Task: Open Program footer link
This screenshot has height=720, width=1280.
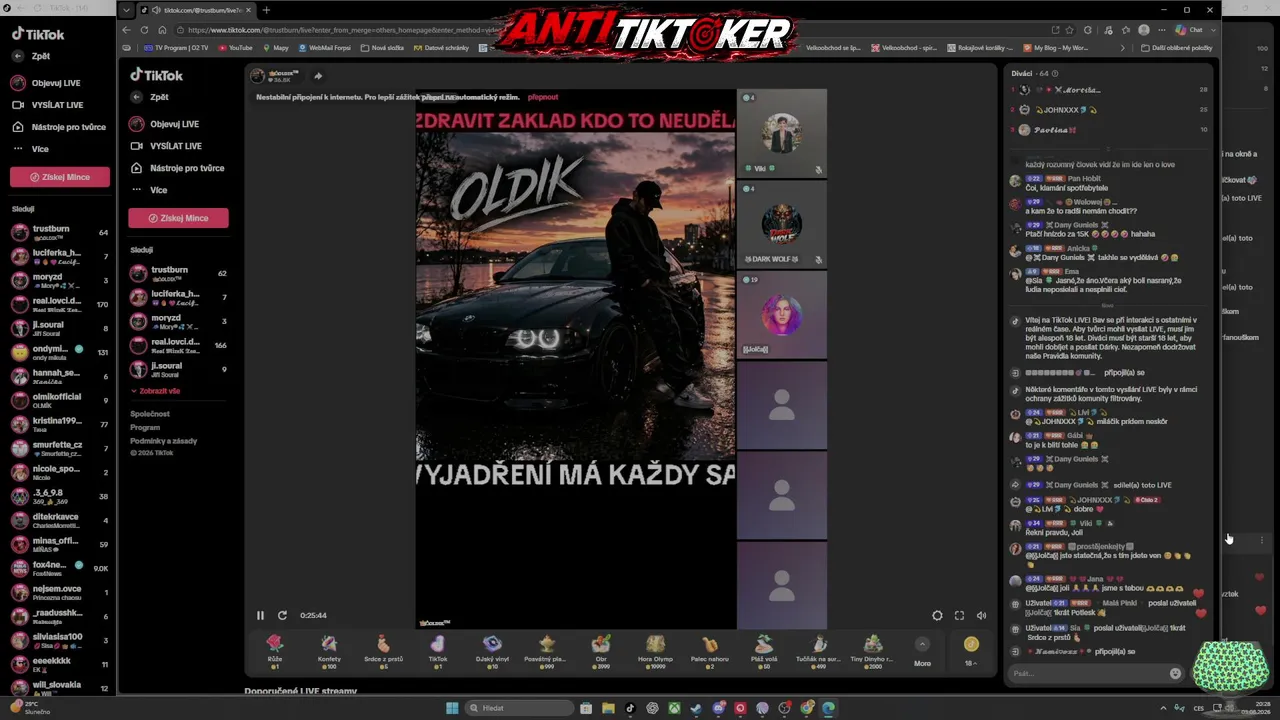Action: coord(145,427)
